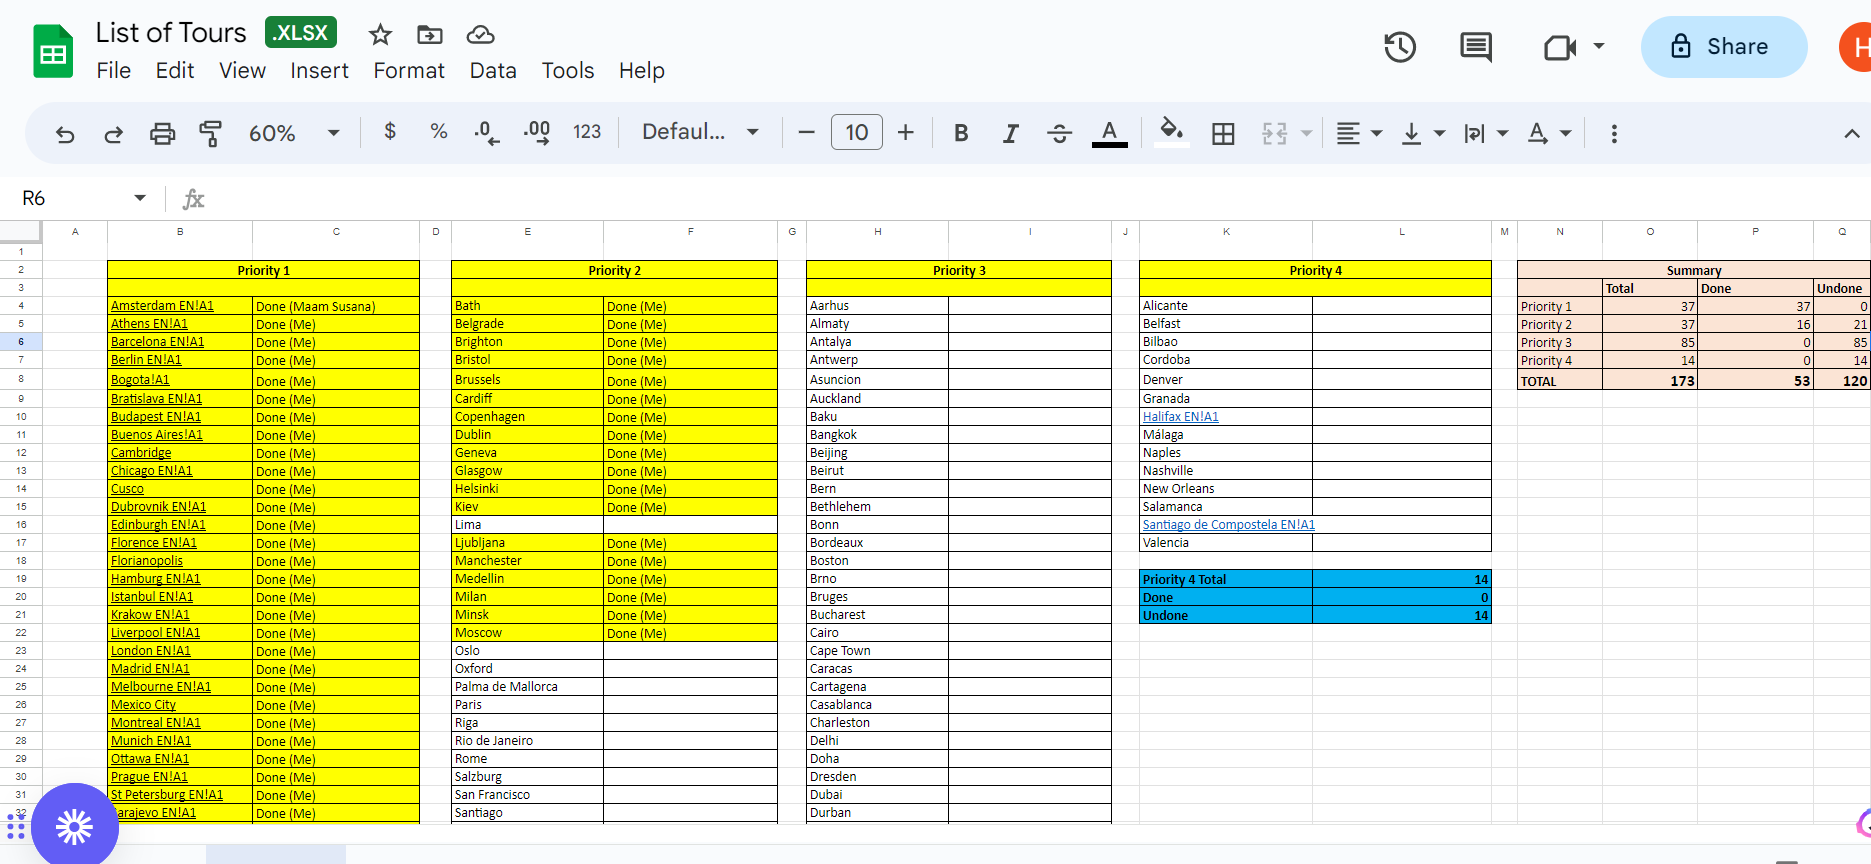Open the View menu
The height and width of the screenshot is (864, 1871).
(243, 71)
